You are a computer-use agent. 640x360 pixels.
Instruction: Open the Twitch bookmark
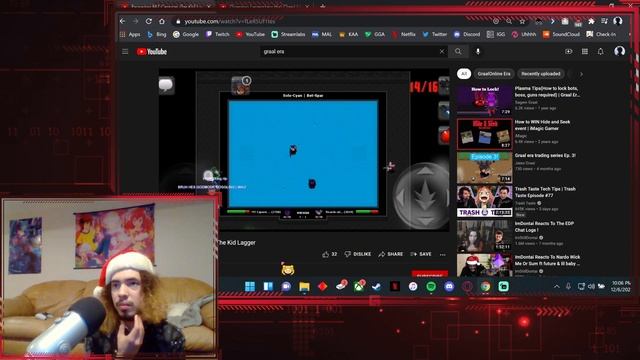(x=218, y=35)
